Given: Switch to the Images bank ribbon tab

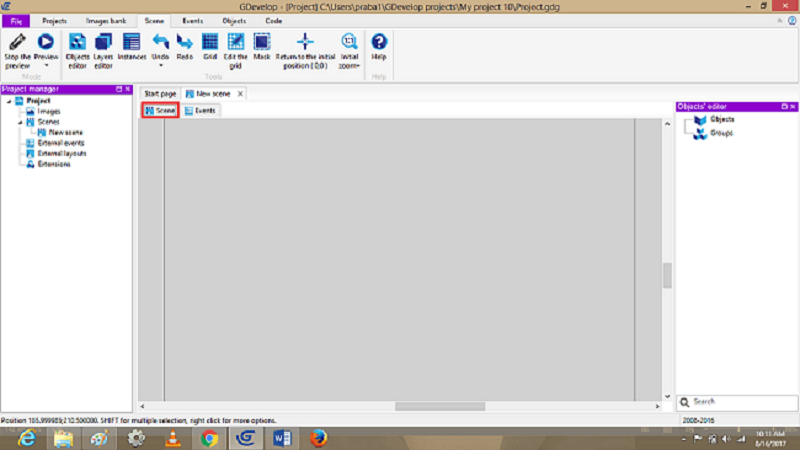Looking at the screenshot, I should coord(106,21).
